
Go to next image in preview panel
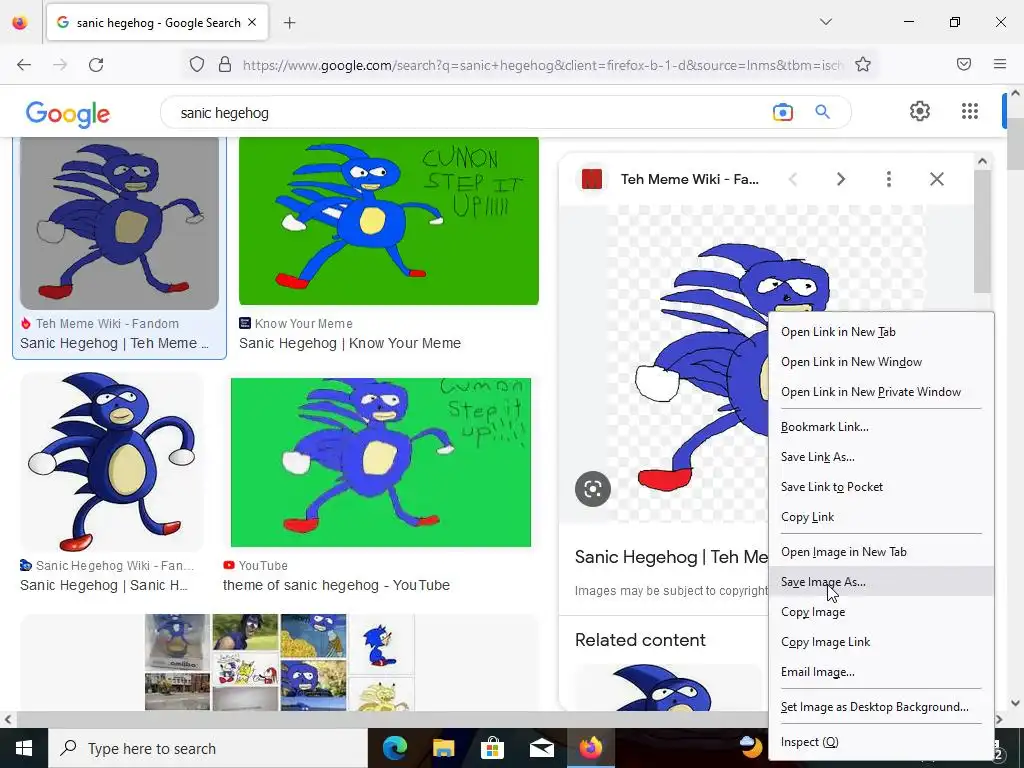[841, 179]
